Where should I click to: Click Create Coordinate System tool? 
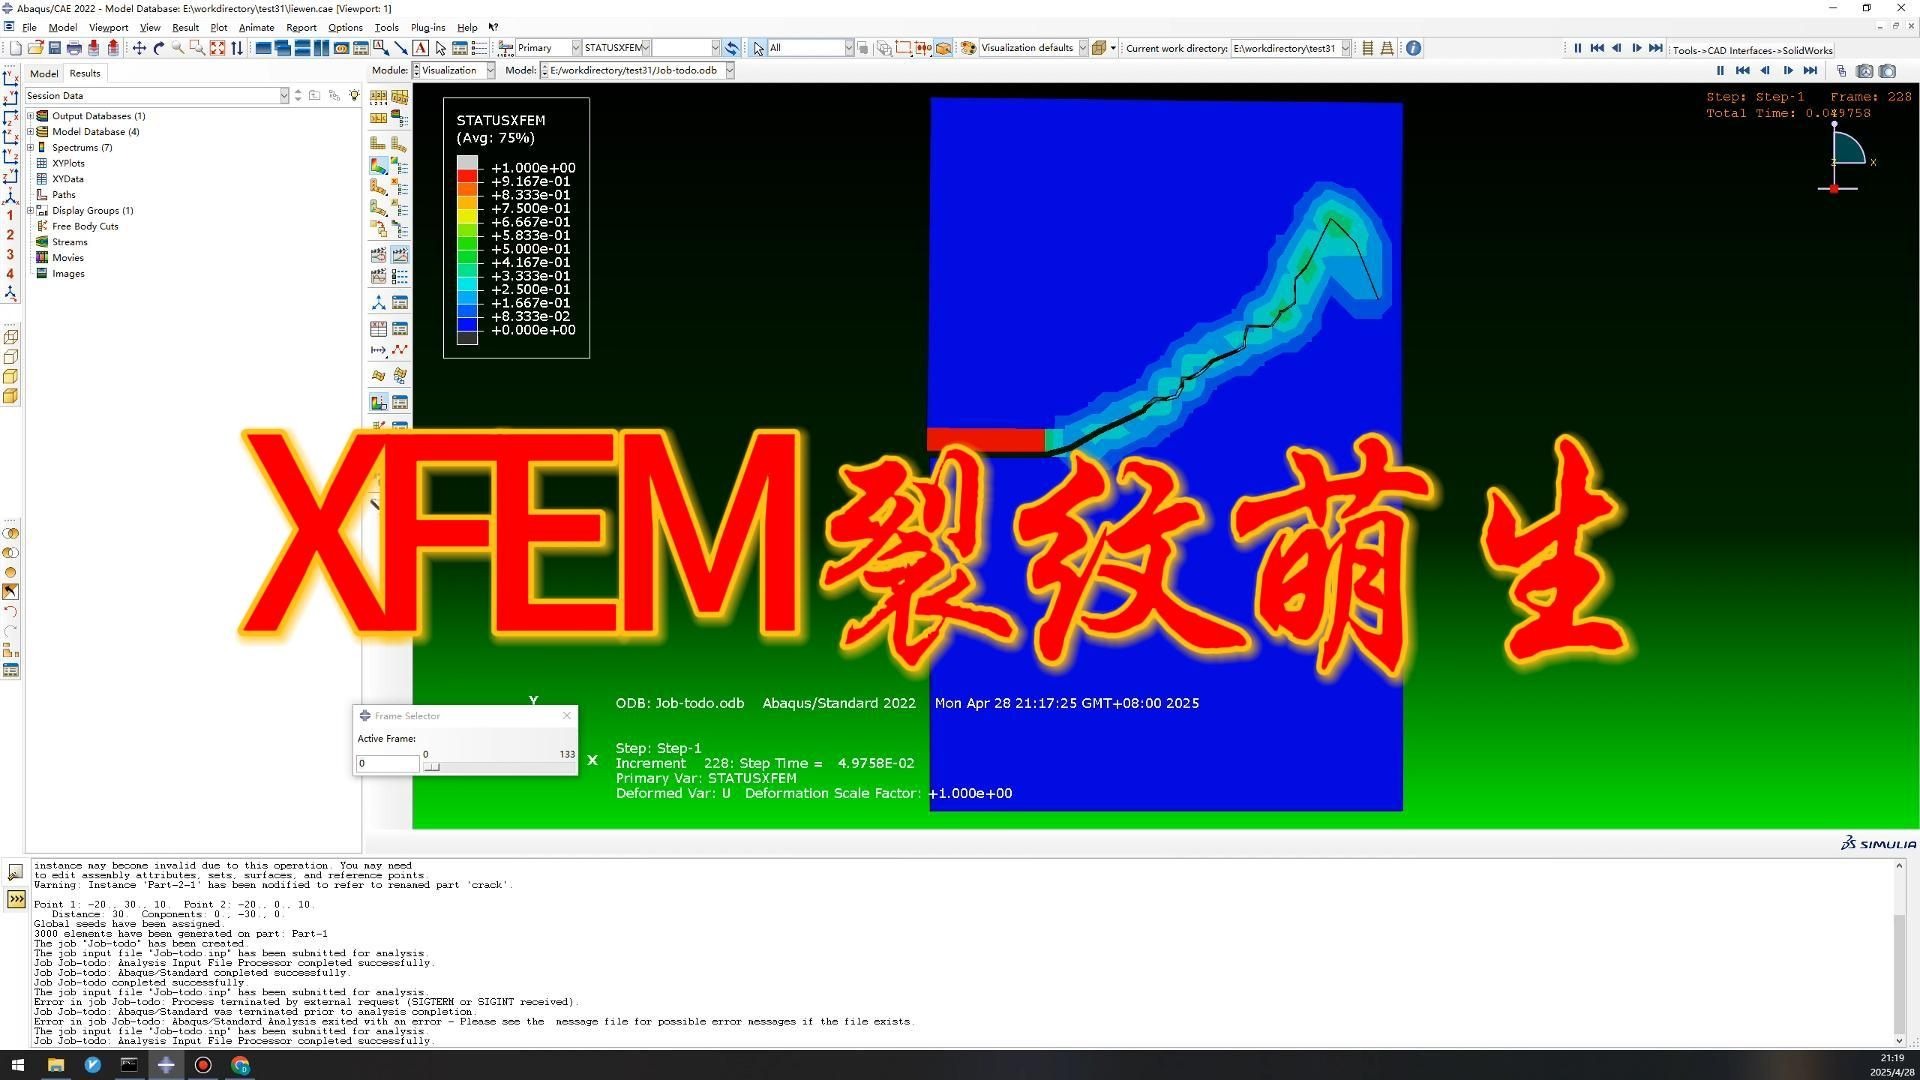(378, 302)
